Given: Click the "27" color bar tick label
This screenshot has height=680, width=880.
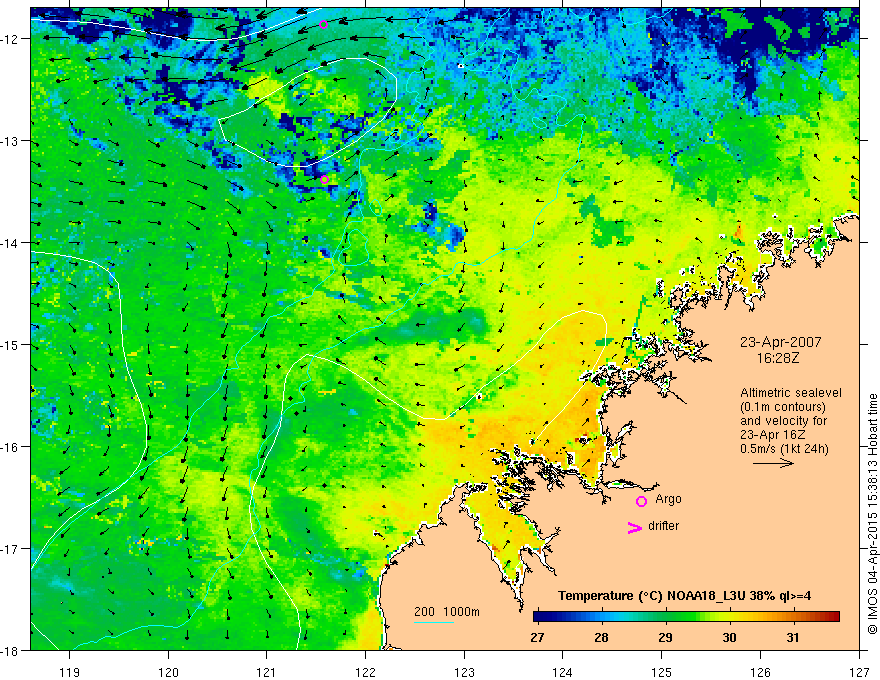Looking at the screenshot, I should click(537, 637).
